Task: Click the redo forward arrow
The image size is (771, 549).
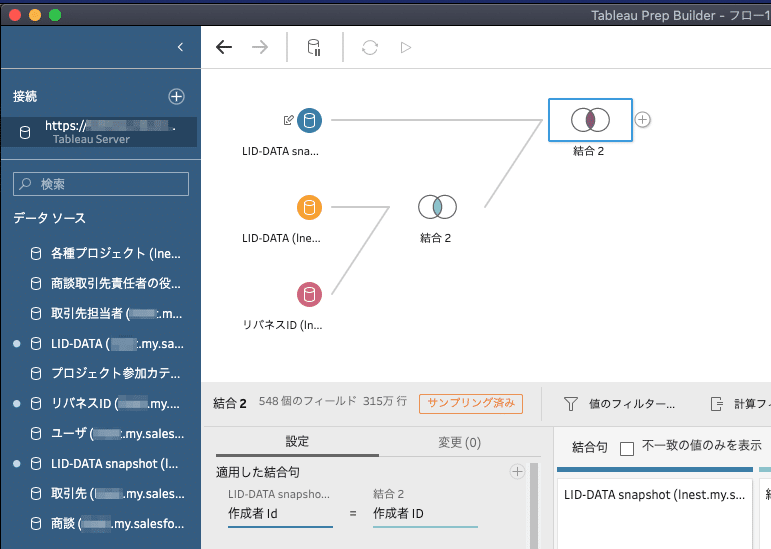Action: [260, 47]
